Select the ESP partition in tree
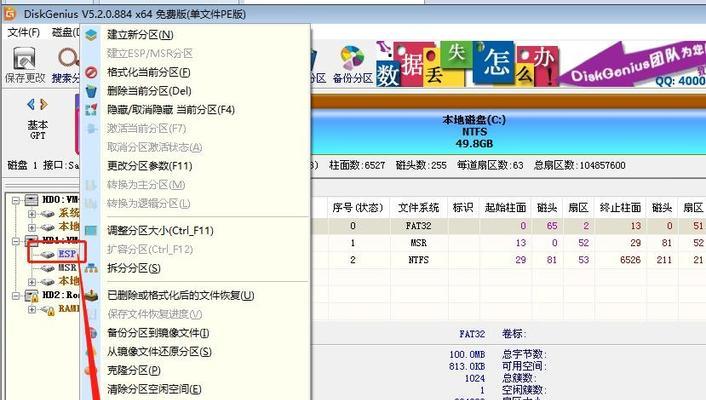Image resolution: width=706 pixels, height=400 pixels. [67, 254]
